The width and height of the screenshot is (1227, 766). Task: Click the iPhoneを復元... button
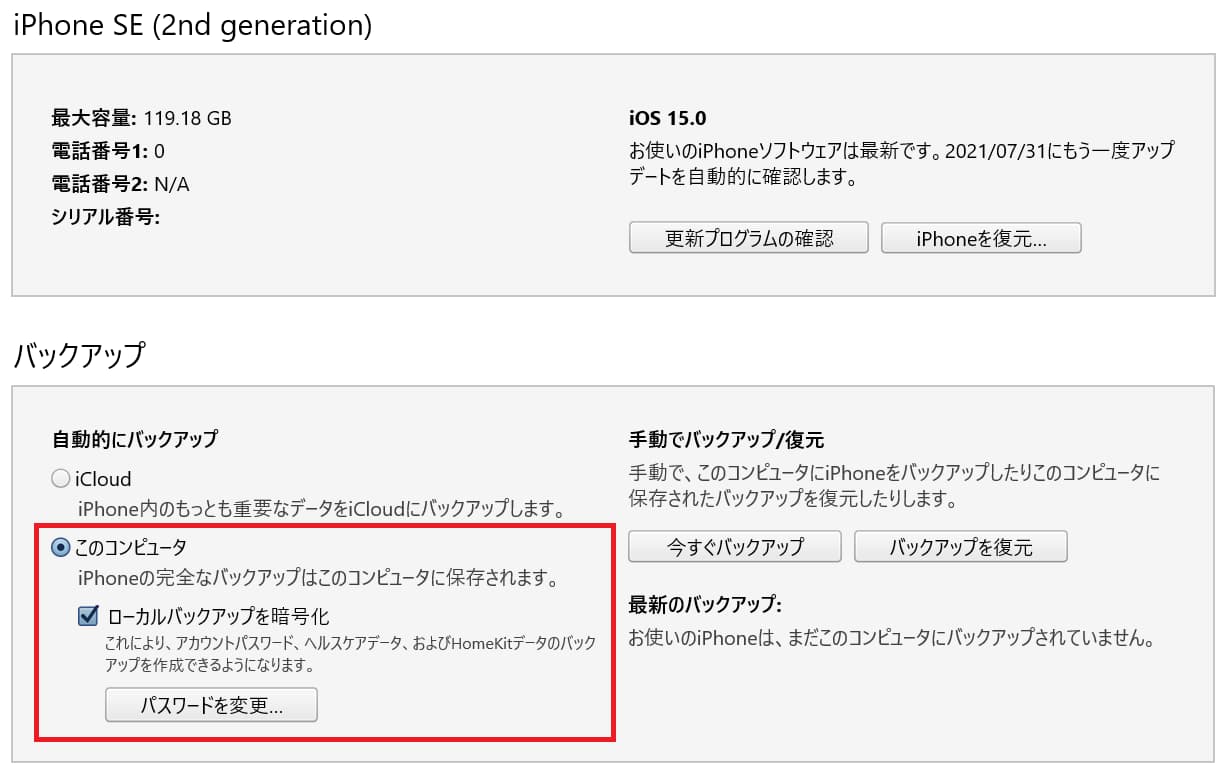[x=981, y=238]
